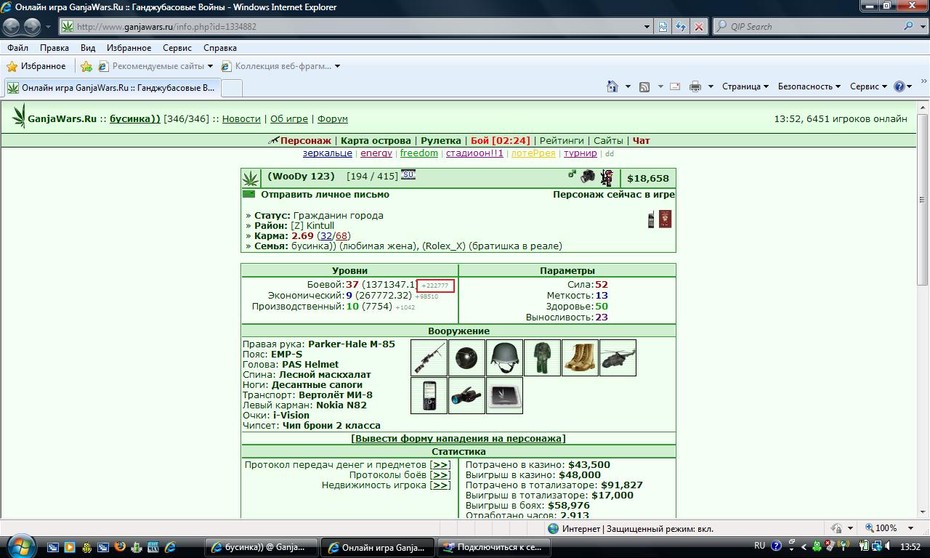Image resolution: width=930 pixels, height=558 pixels.
Task: Expand the Страница toolbar dropdown
Action: click(x=745, y=87)
